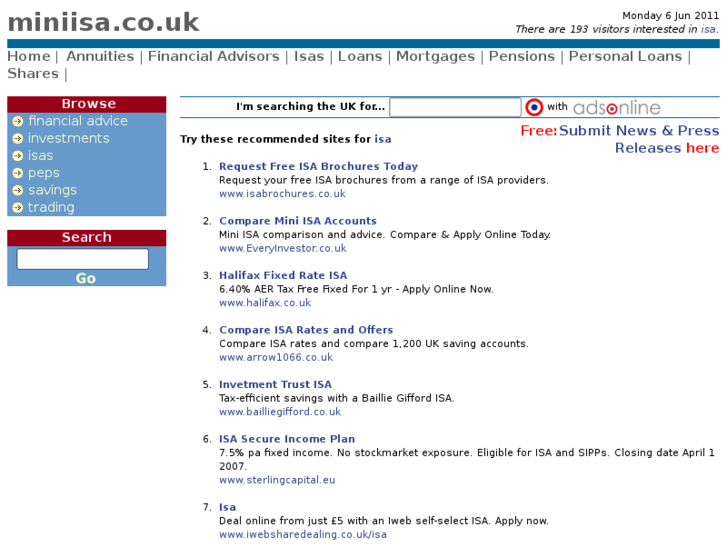Open the seventh result titled Isa

coord(227,507)
